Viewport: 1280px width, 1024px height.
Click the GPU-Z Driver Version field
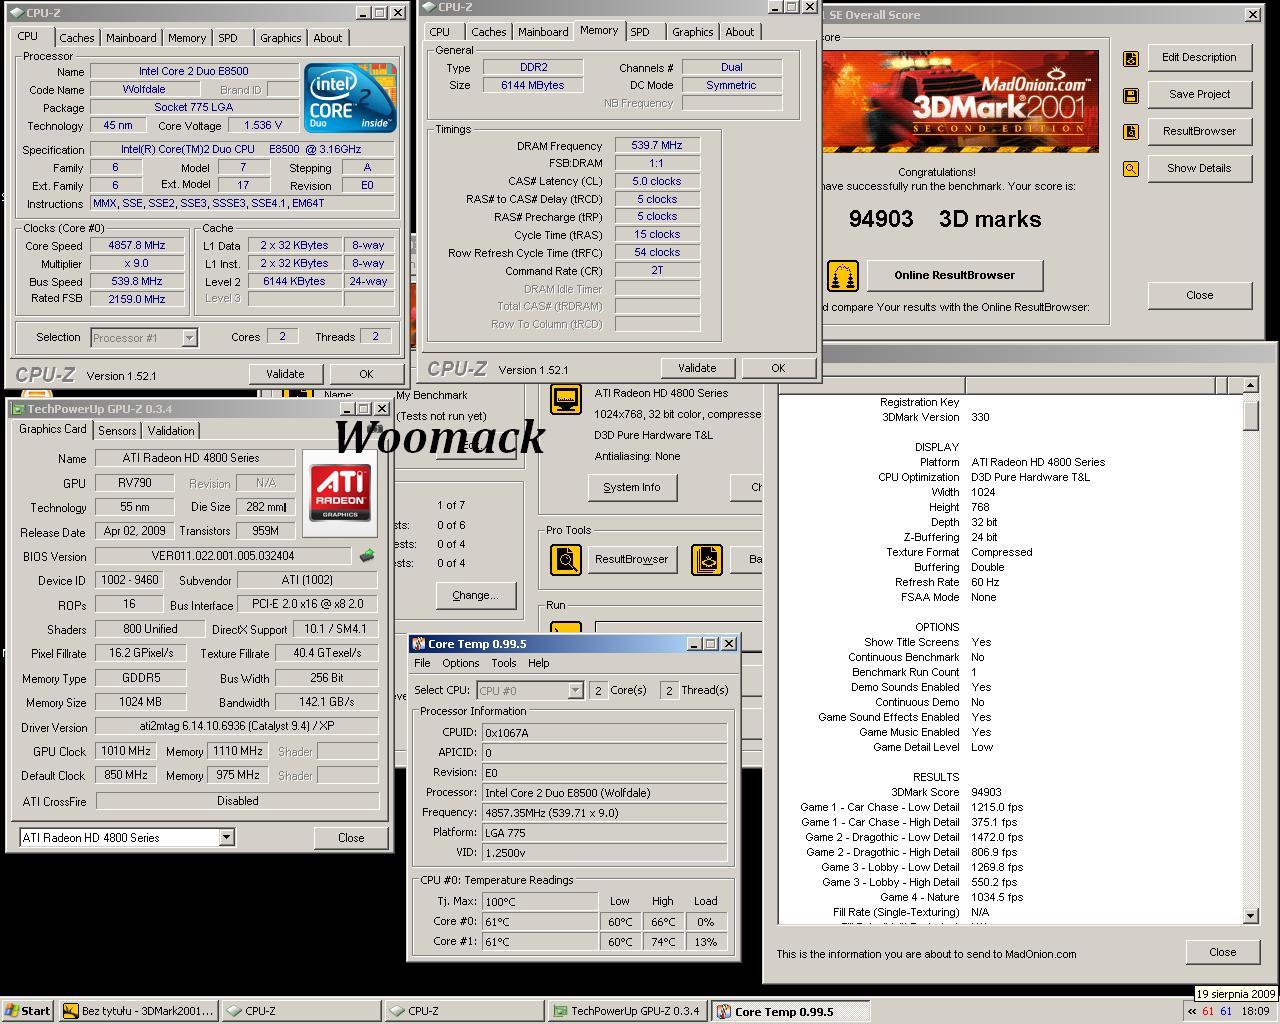237,727
